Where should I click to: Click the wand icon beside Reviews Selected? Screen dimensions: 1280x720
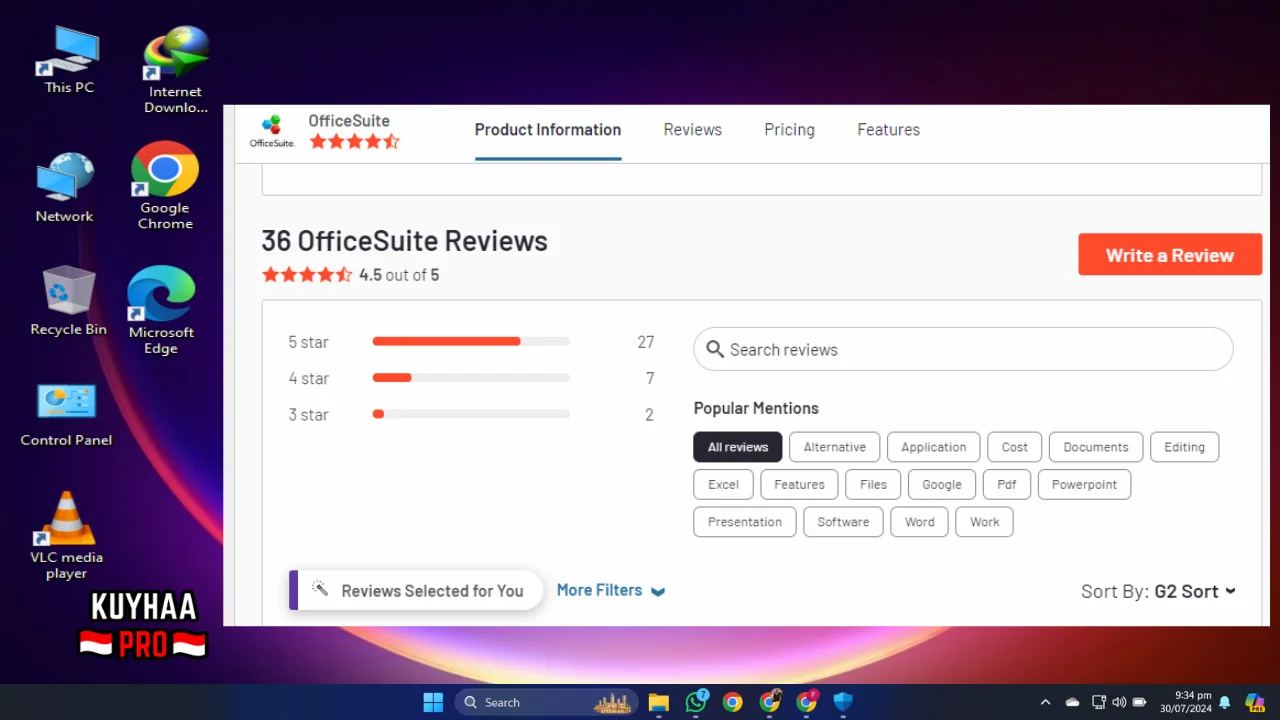click(320, 589)
